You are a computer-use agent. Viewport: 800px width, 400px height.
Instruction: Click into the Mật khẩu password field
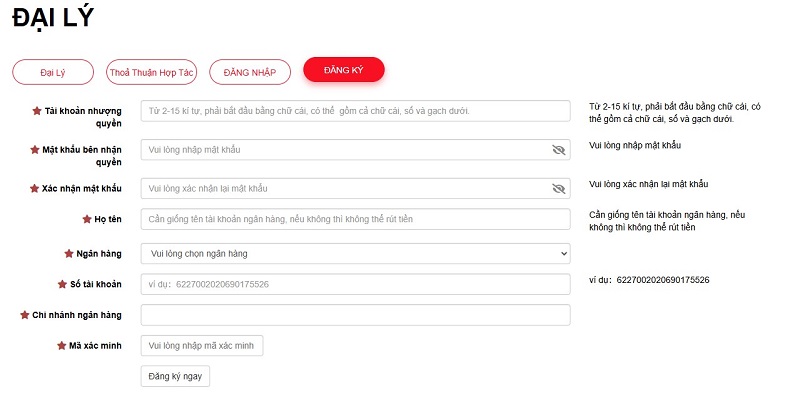[x=355, y=149]
